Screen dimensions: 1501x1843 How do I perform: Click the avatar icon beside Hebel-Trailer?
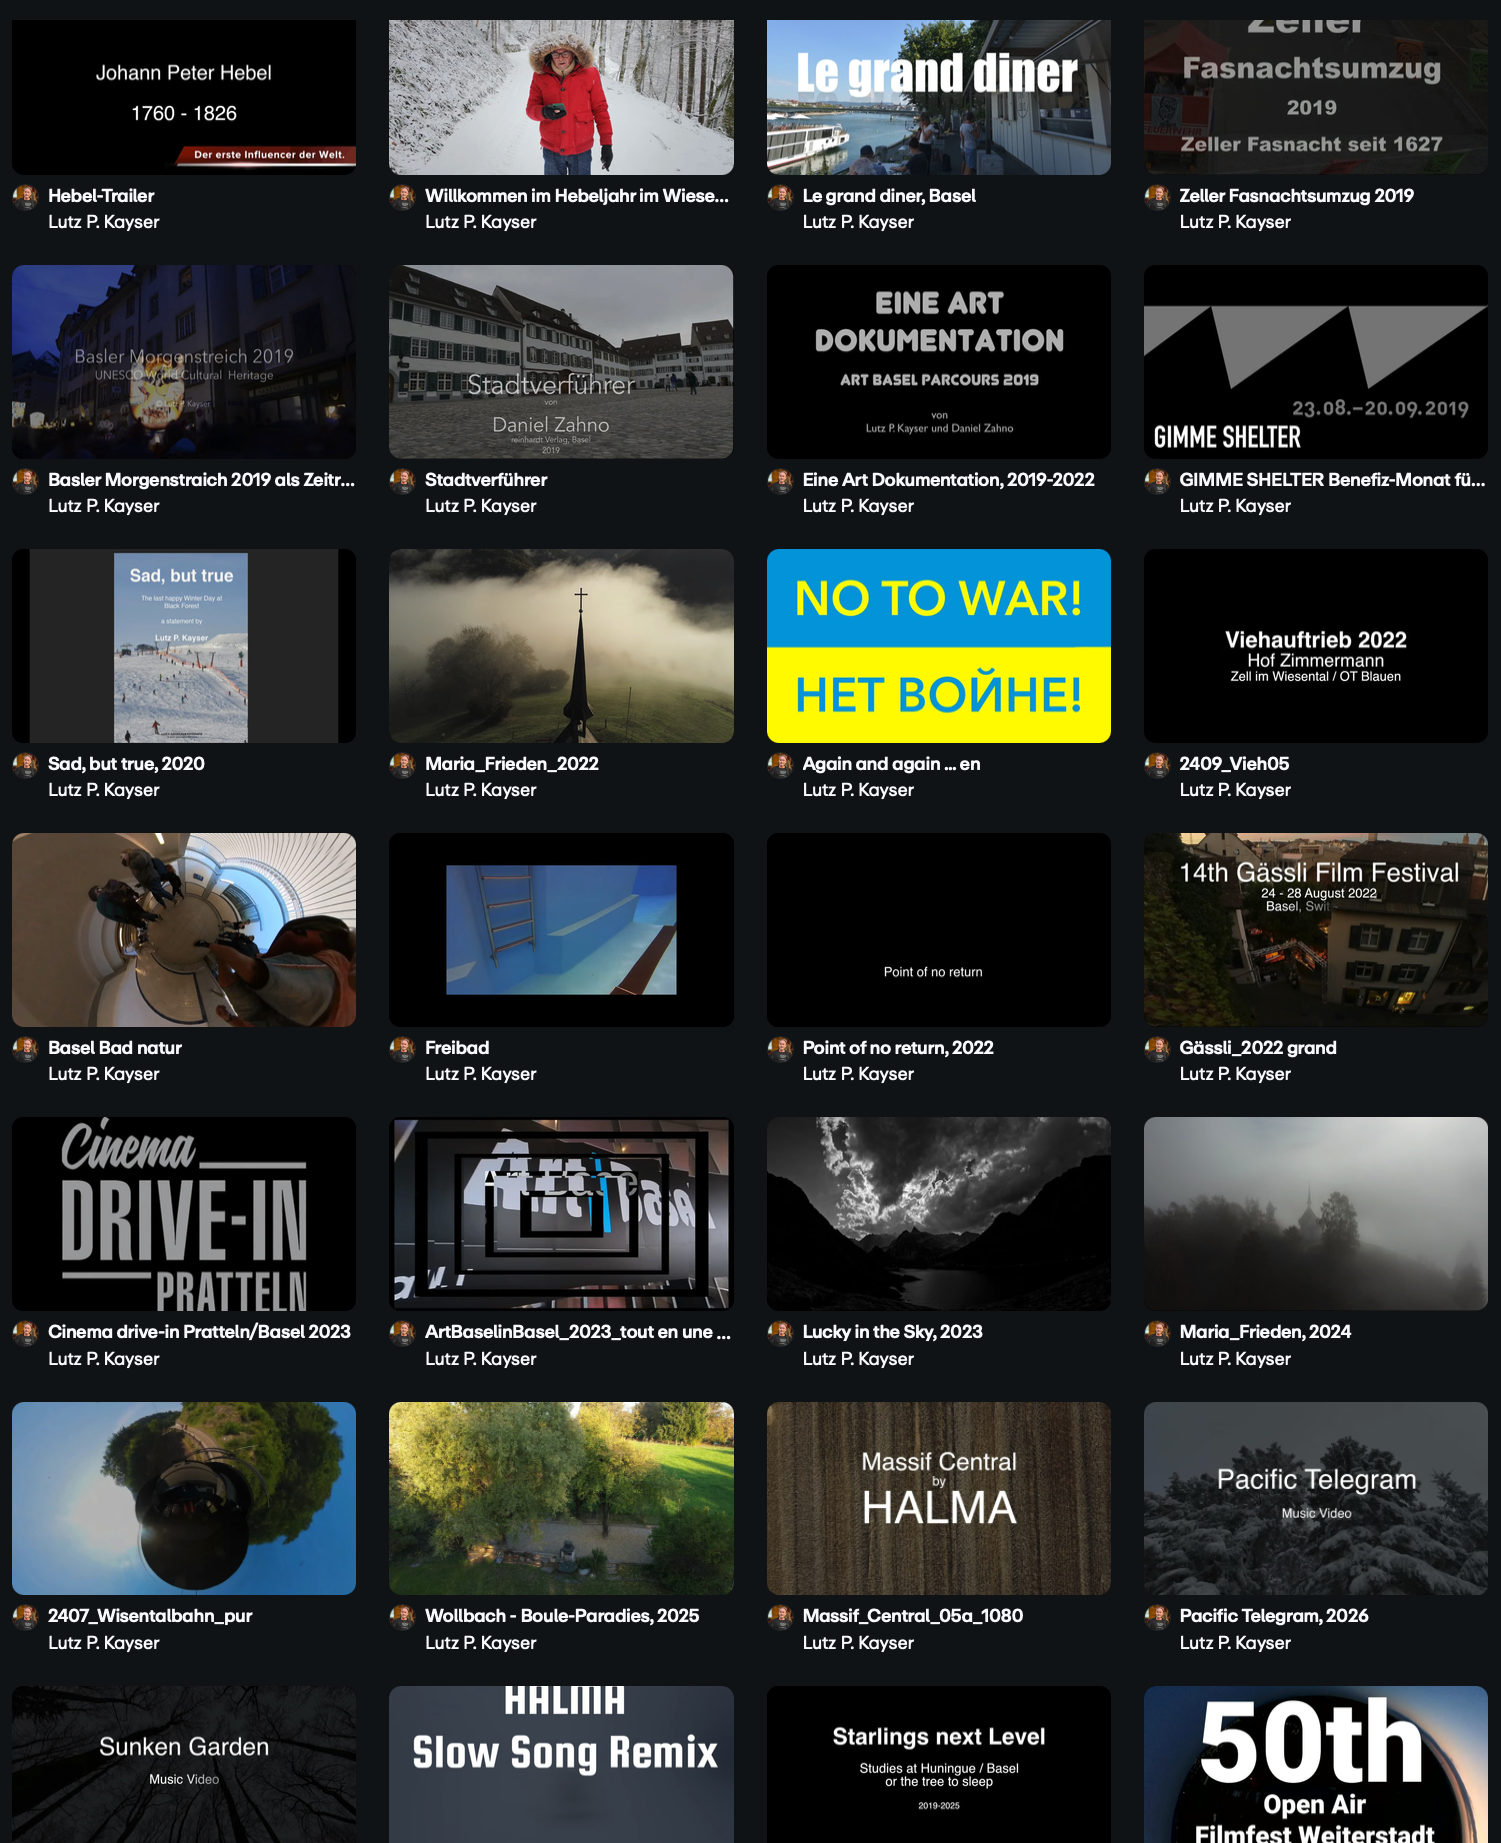pyautogui.click(x=25, y=197)
